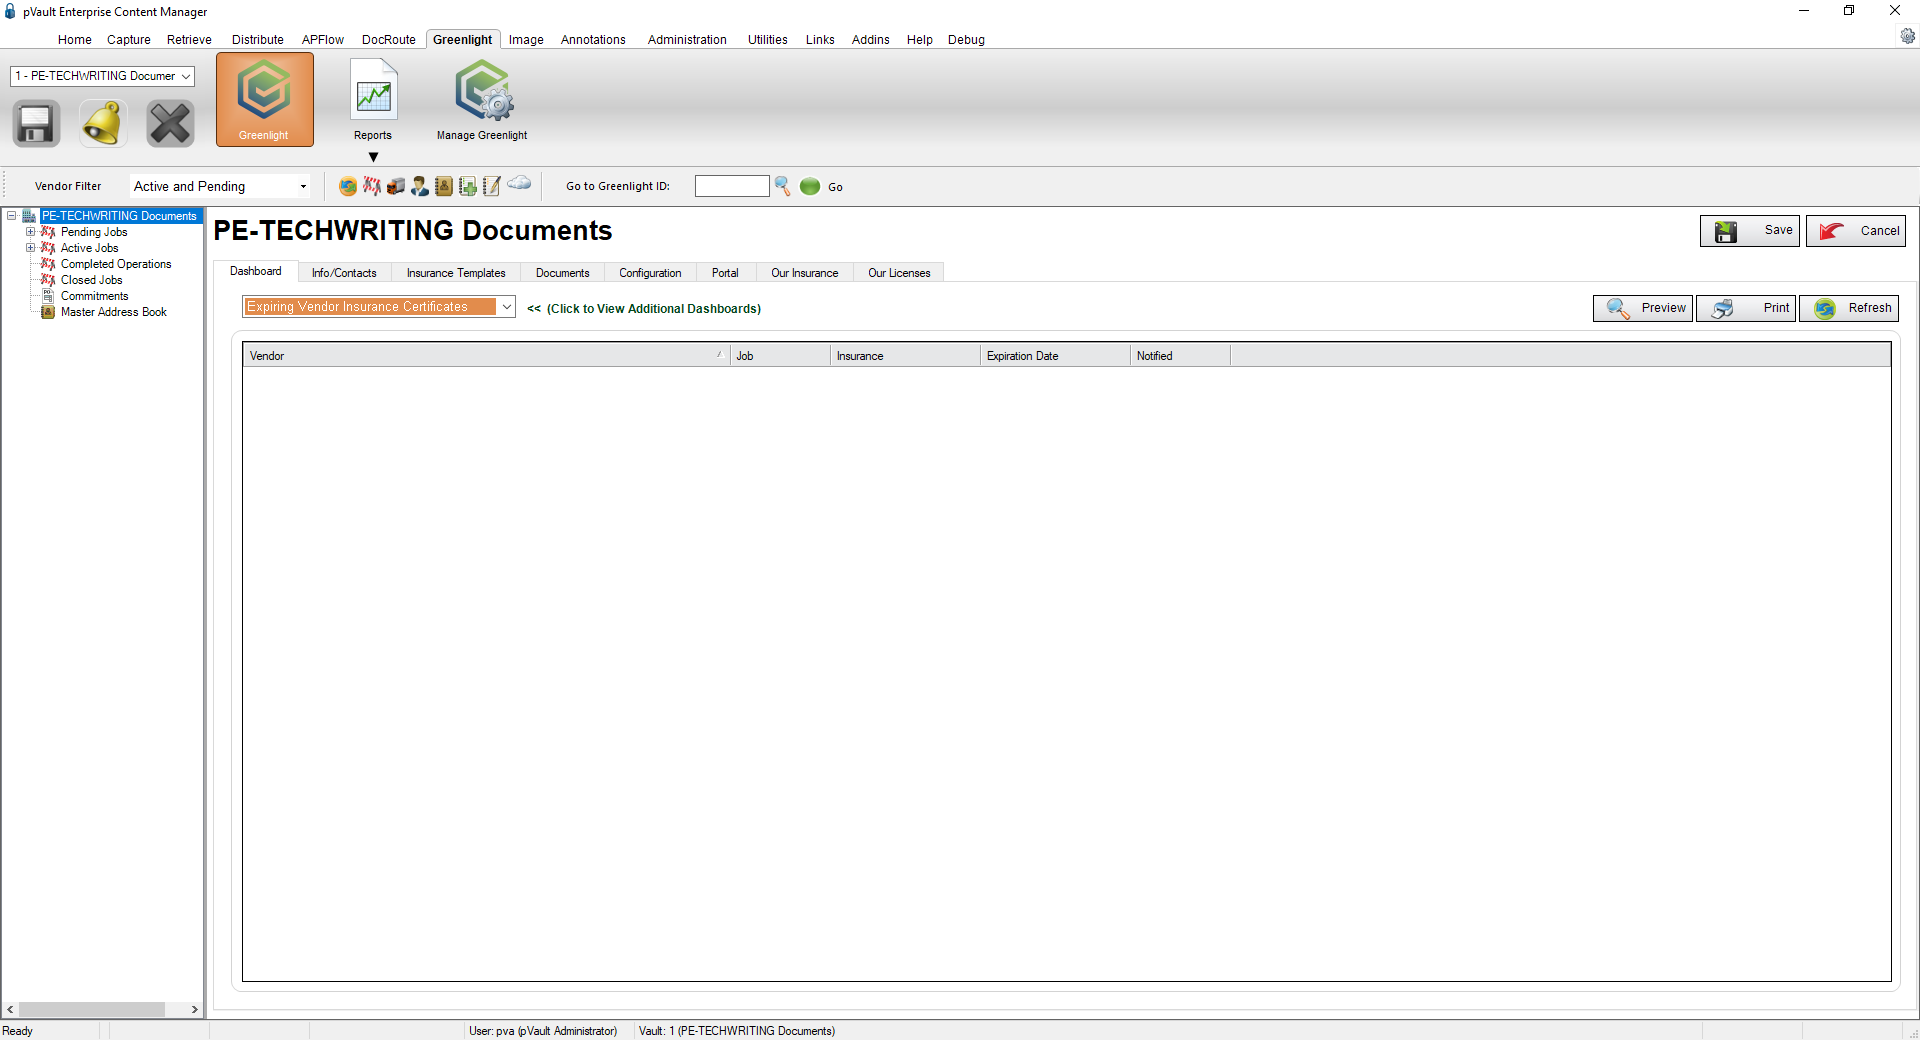Switch to the Insurance Templates tab
The height and width of the screenshot is (1040, 1920).
[456, 273]
